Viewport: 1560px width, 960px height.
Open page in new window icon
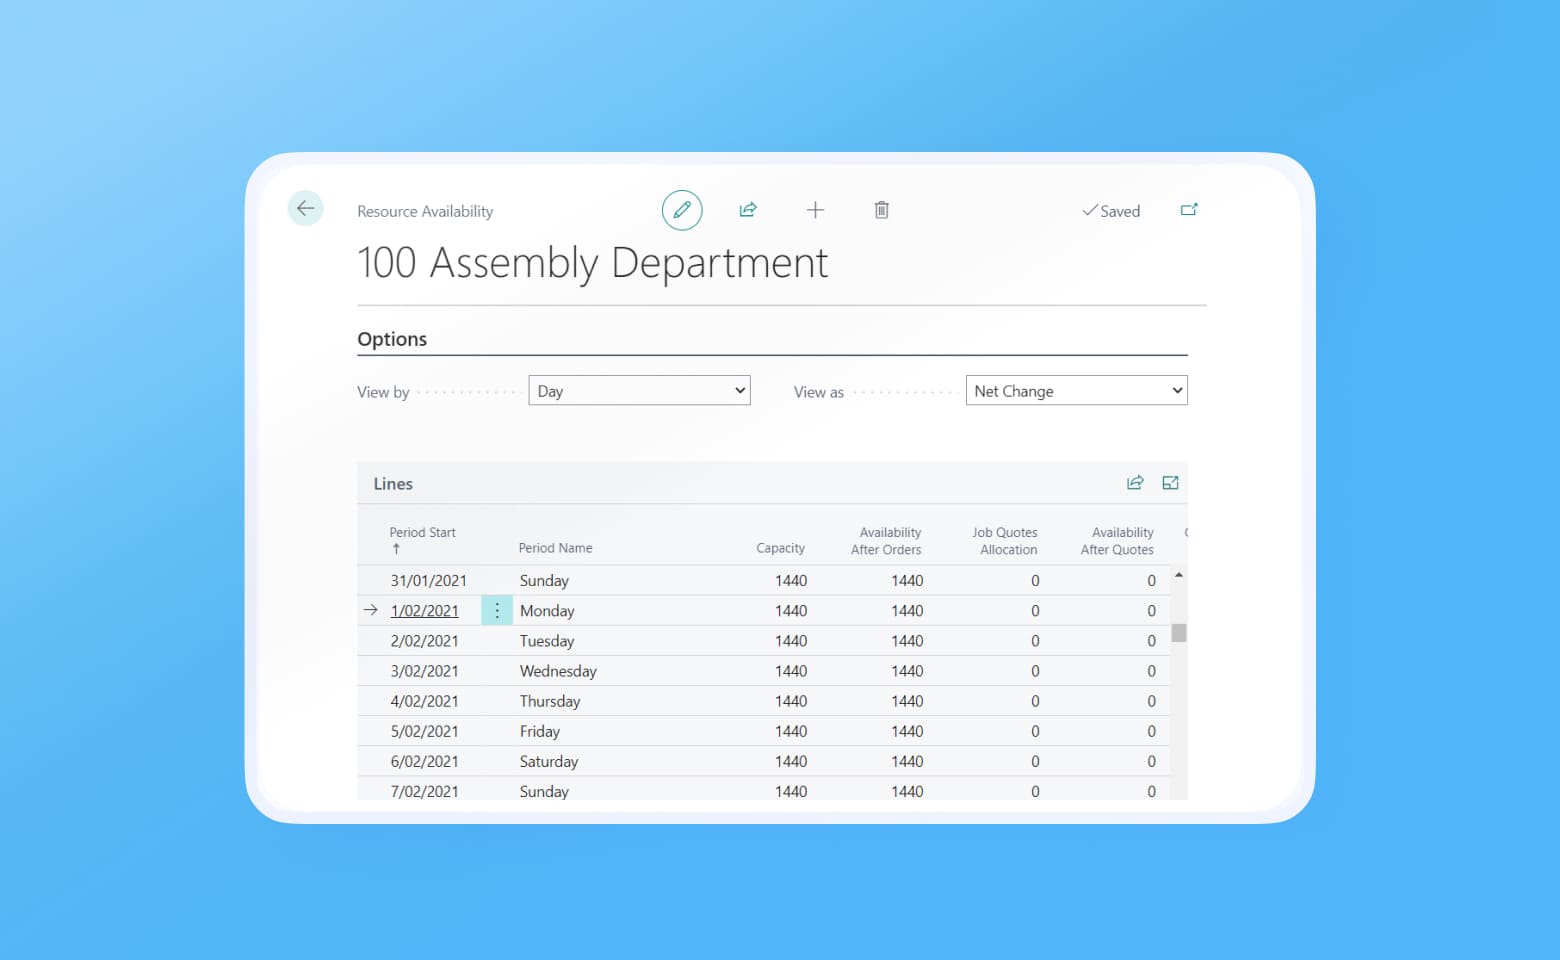point(1189,210)
